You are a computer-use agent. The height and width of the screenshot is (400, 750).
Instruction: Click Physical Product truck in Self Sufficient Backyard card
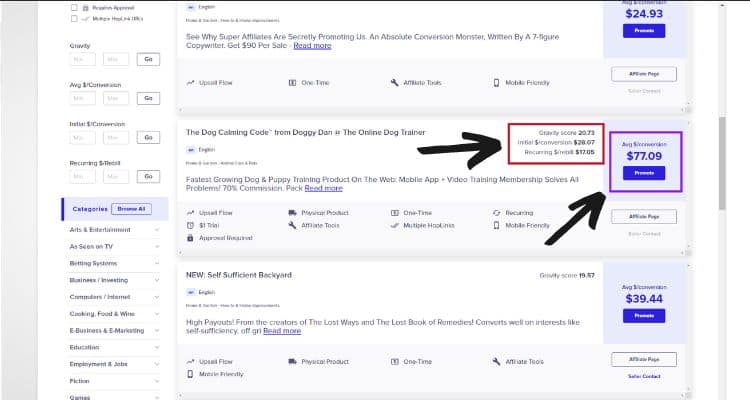[292, 362]
